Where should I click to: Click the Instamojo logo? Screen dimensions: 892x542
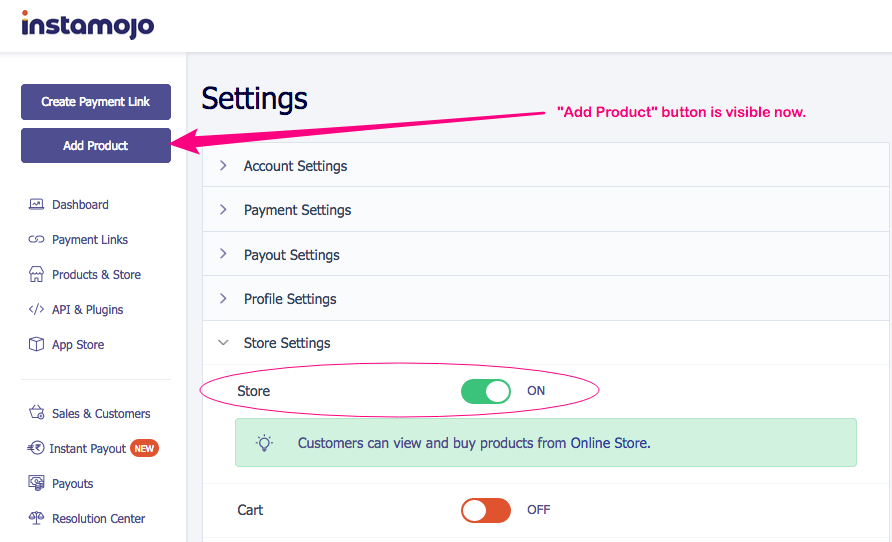click(x=88, y=24)
